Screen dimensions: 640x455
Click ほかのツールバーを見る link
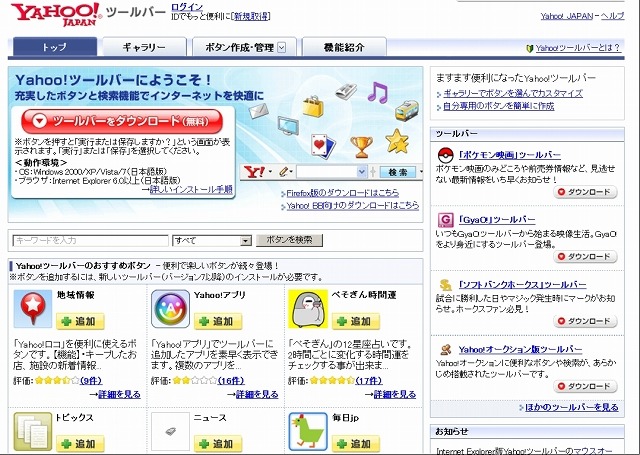[x=571, y=407]
